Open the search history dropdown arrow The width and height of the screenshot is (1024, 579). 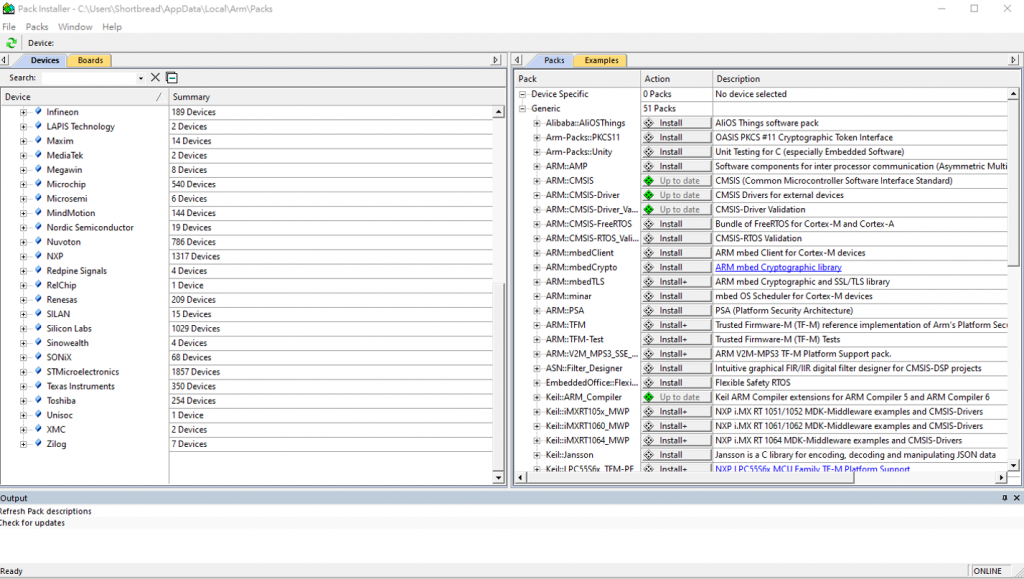click(x=140, y=78)
